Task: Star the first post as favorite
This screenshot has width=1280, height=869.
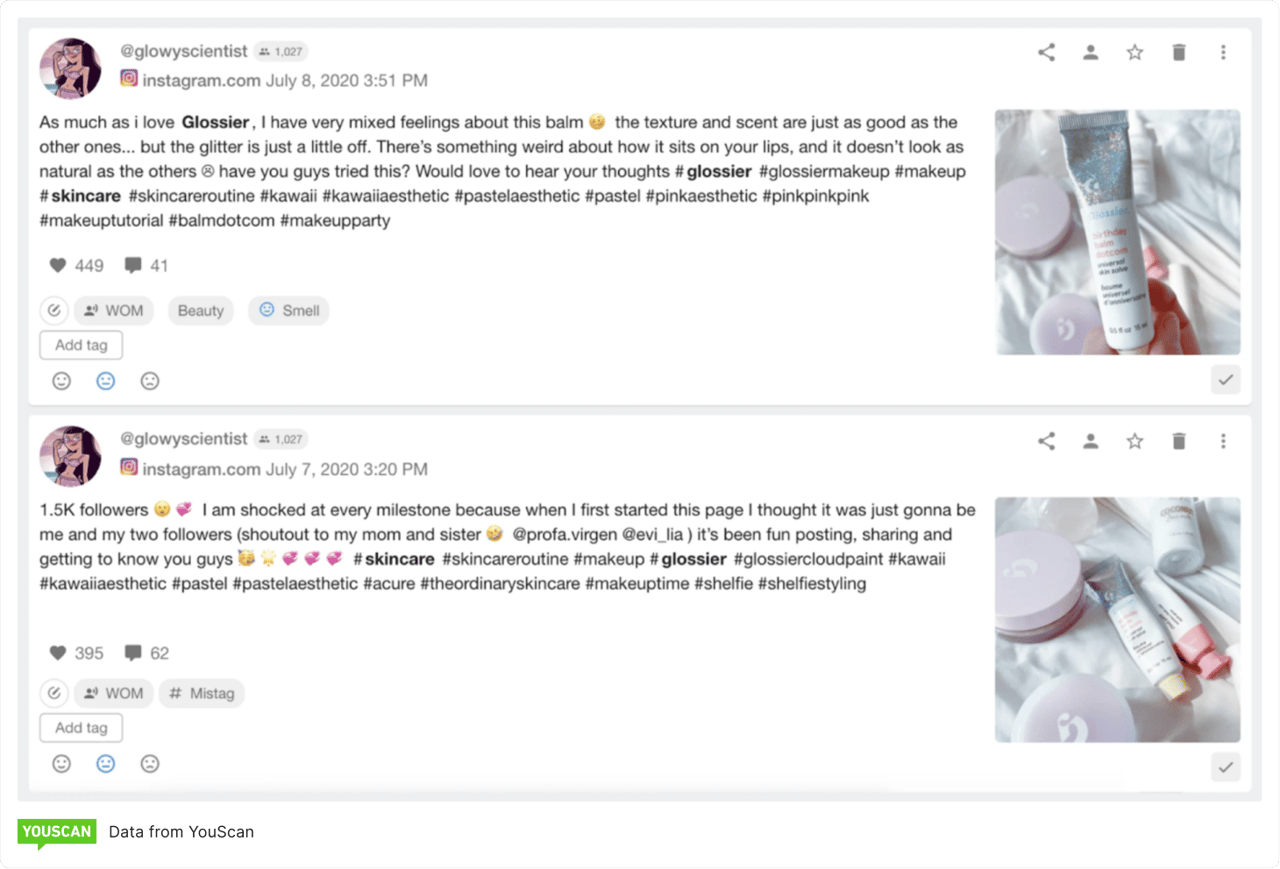Action: (1135, 53)
